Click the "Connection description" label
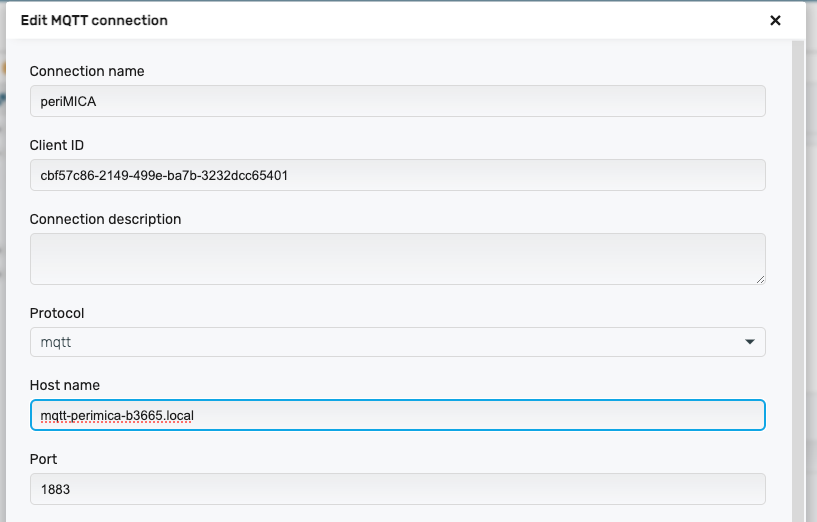This screenshot has height=522, width=817. click(105, 219)
